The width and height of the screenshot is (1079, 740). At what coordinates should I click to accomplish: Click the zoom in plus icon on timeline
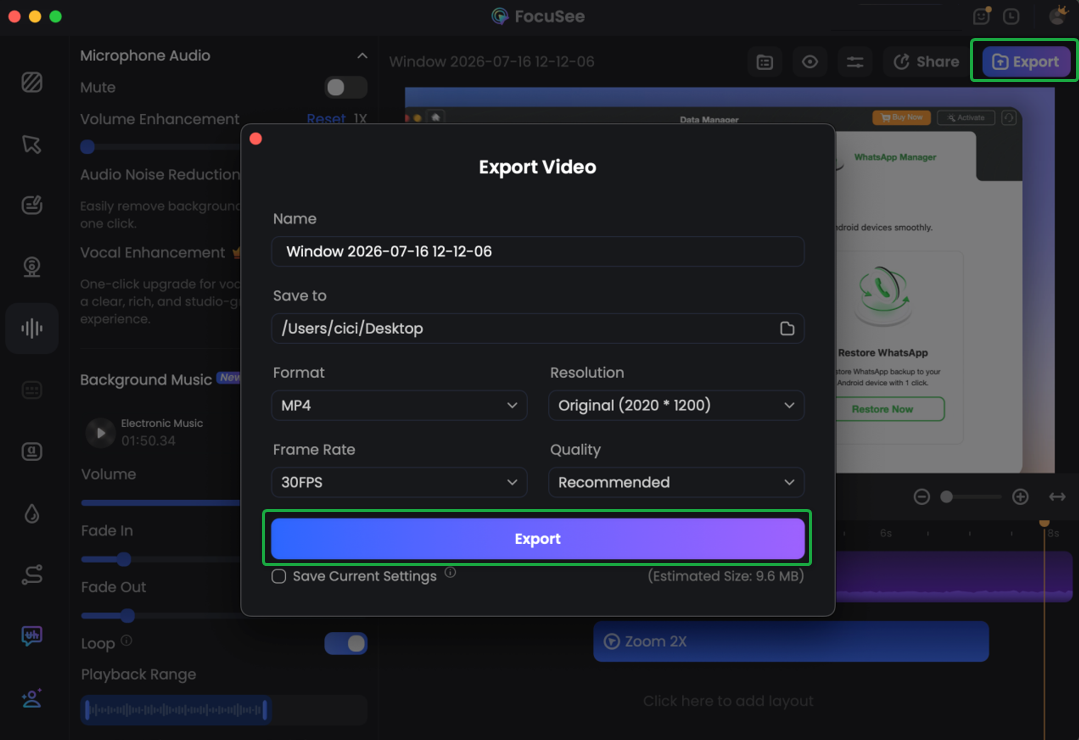click(1021, 496)
